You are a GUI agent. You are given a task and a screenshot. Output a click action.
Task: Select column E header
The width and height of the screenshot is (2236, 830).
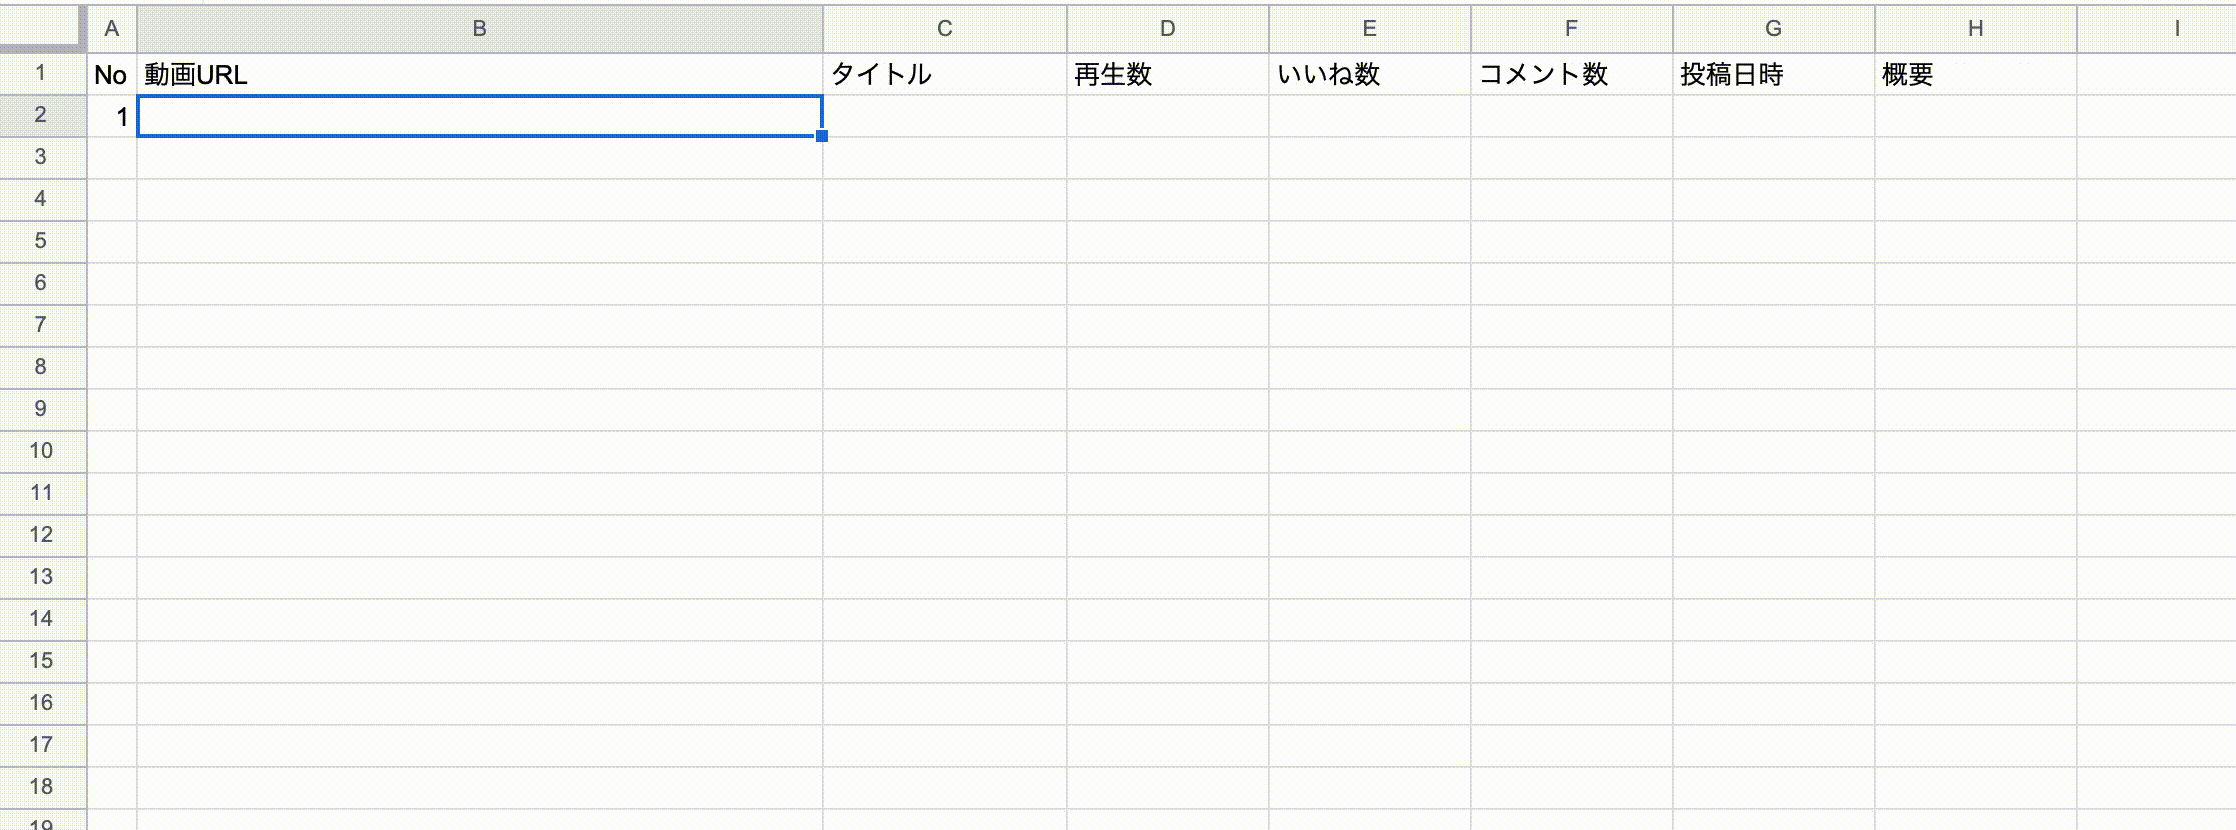1370,29
